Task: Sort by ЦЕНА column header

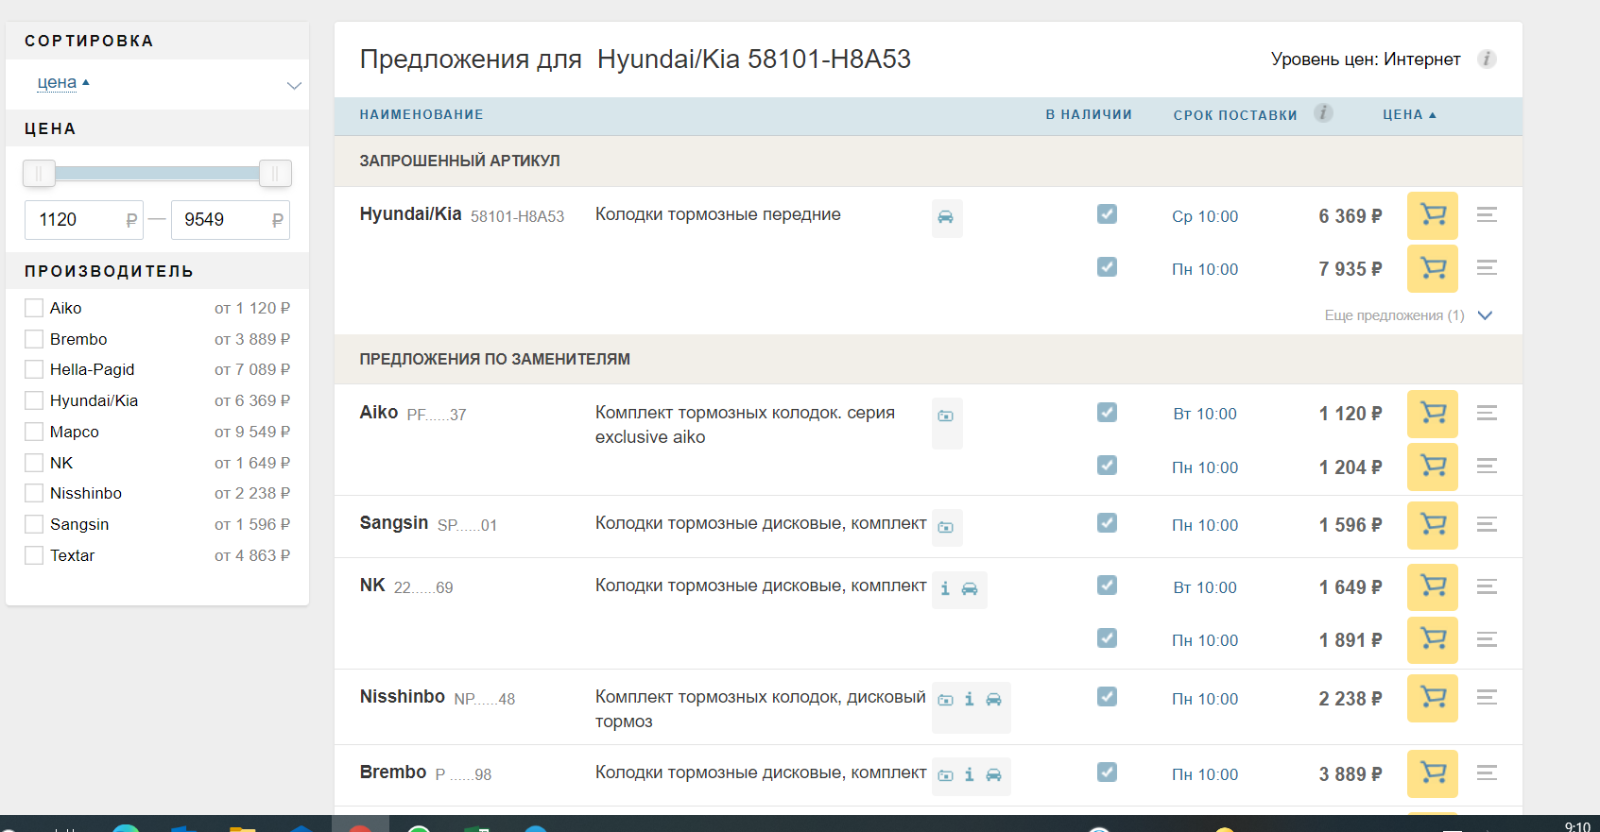Action: pyautogui.click(x=1409, y=115)
